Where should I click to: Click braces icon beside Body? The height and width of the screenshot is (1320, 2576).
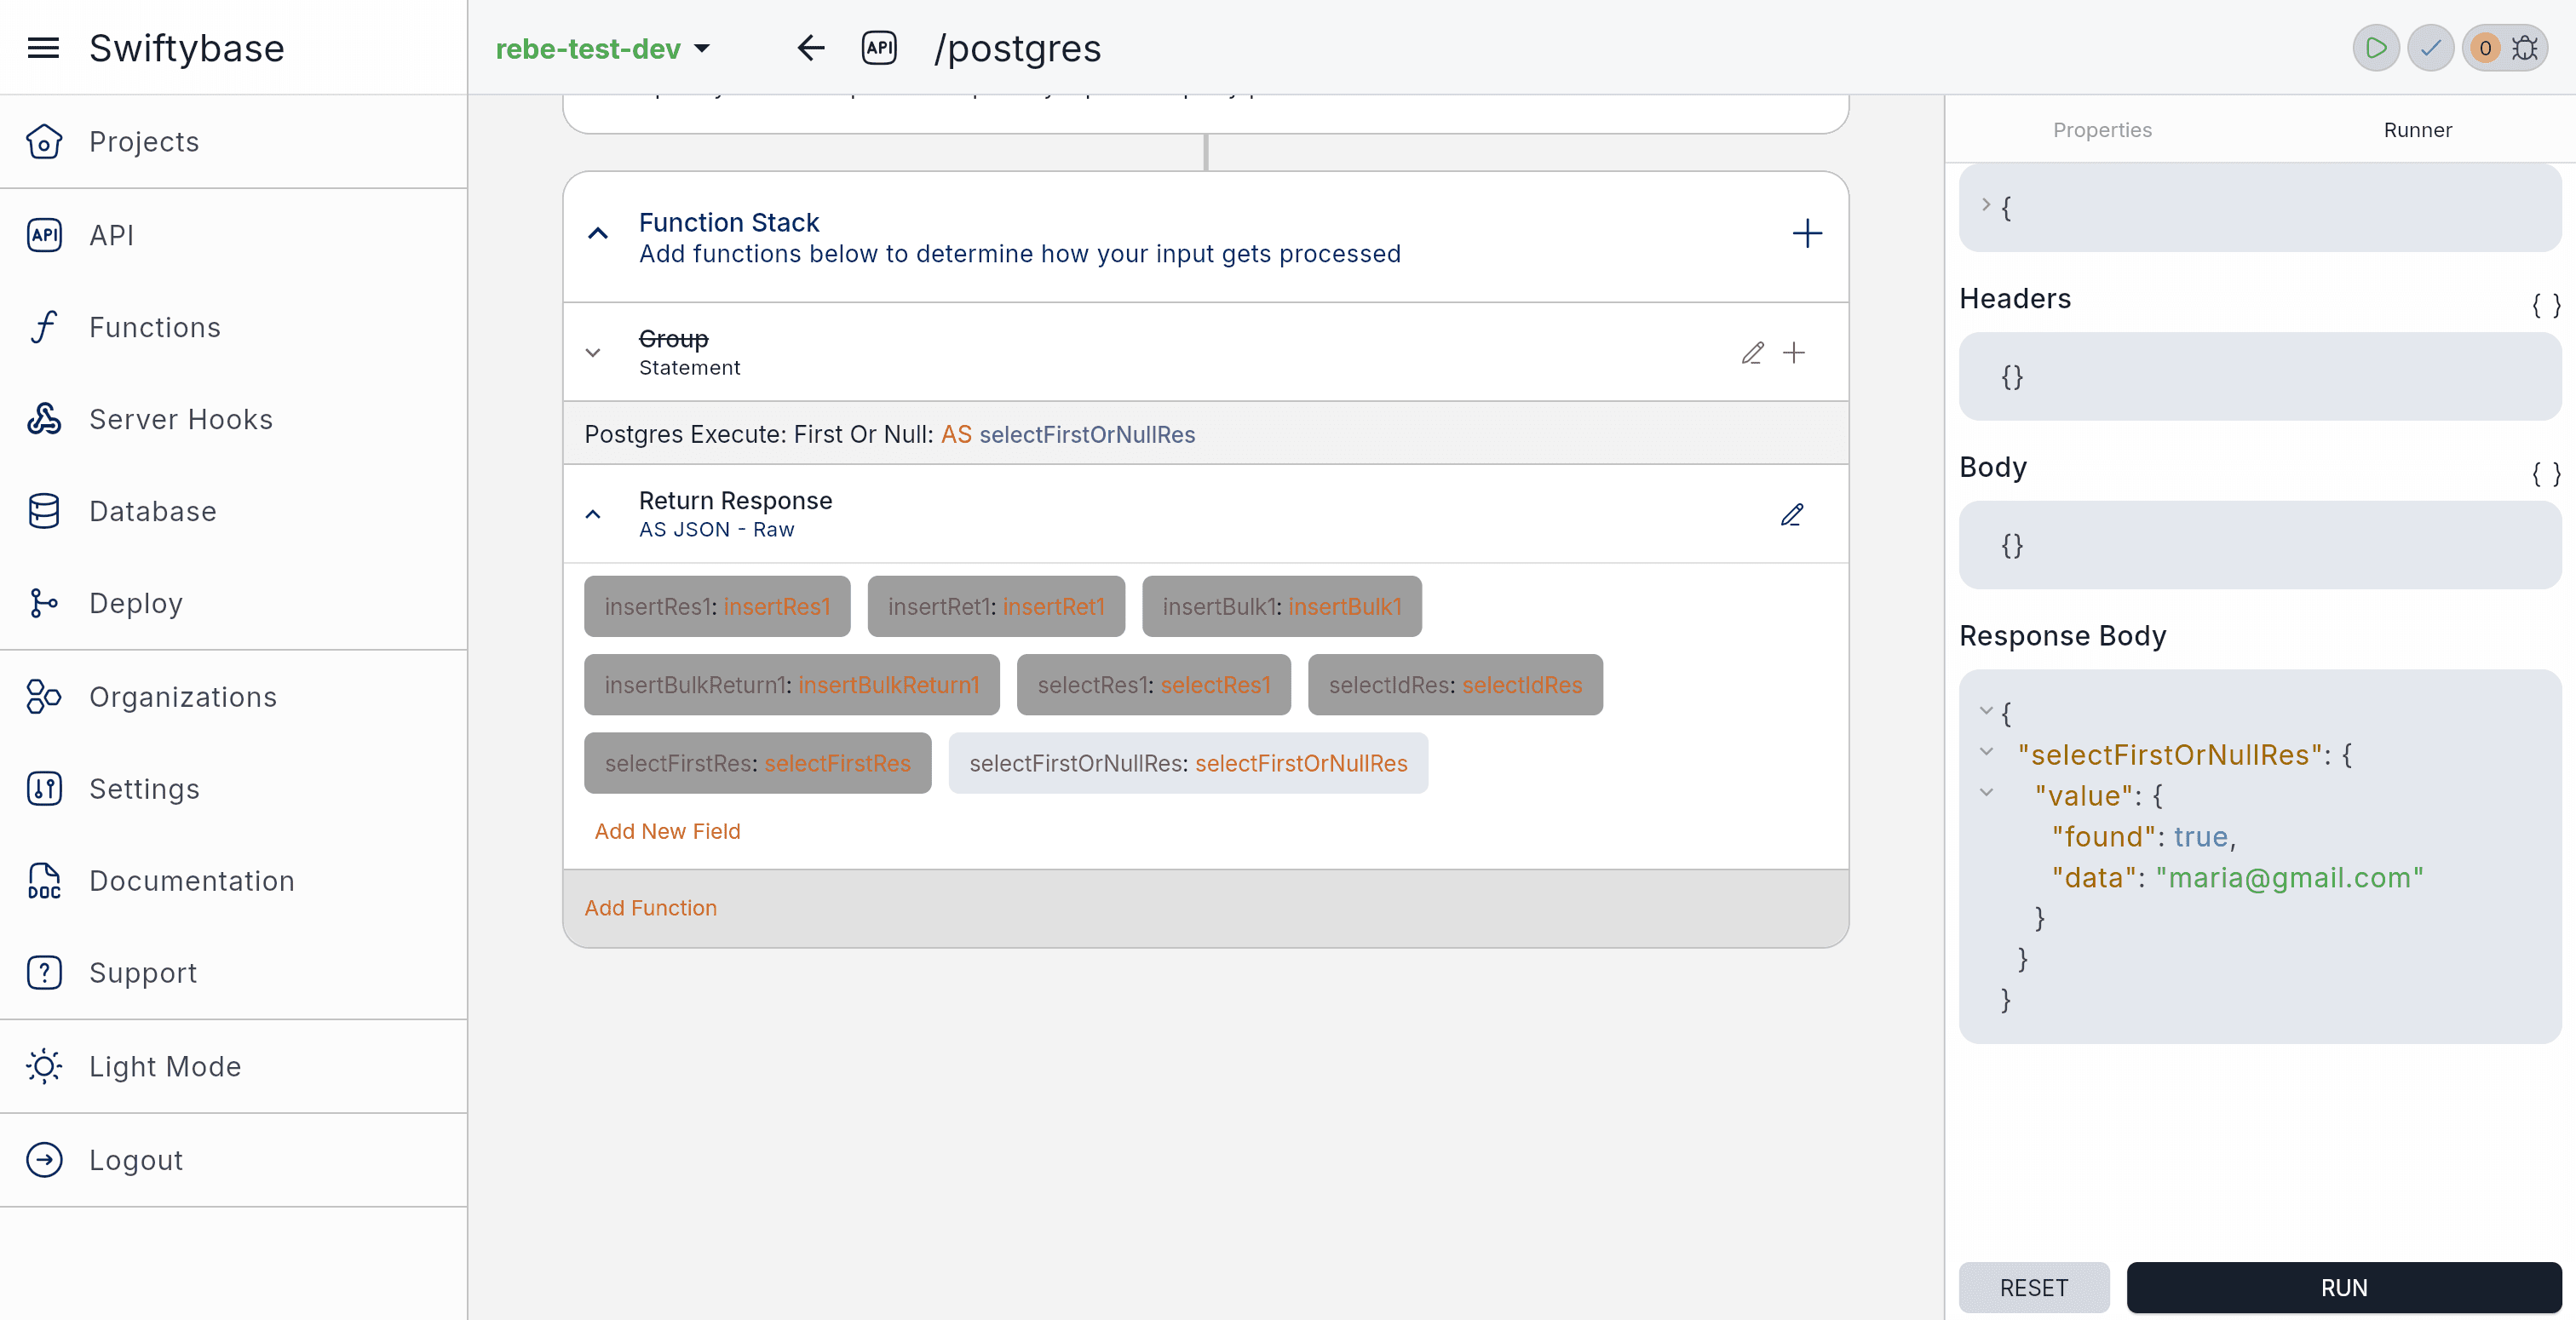pos(2545,474)
